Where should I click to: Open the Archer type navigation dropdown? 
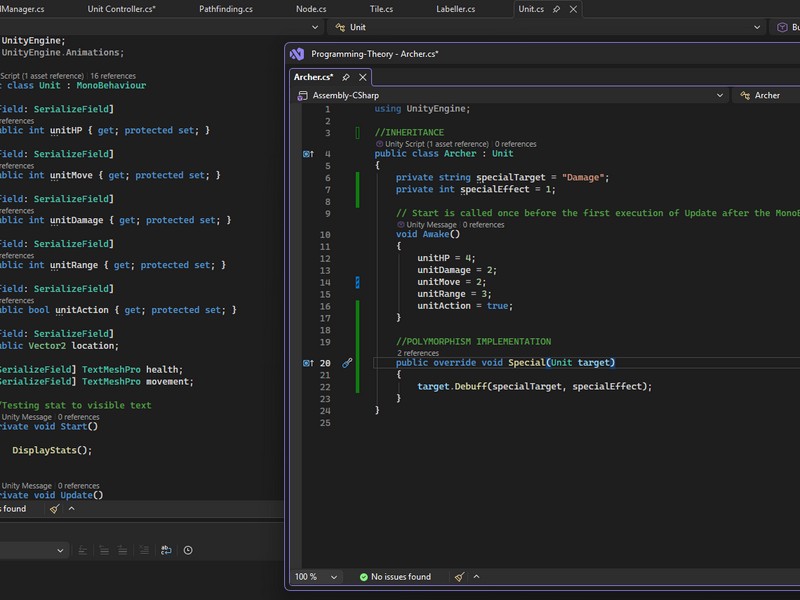pyautogui.click(x=767, y=95)
